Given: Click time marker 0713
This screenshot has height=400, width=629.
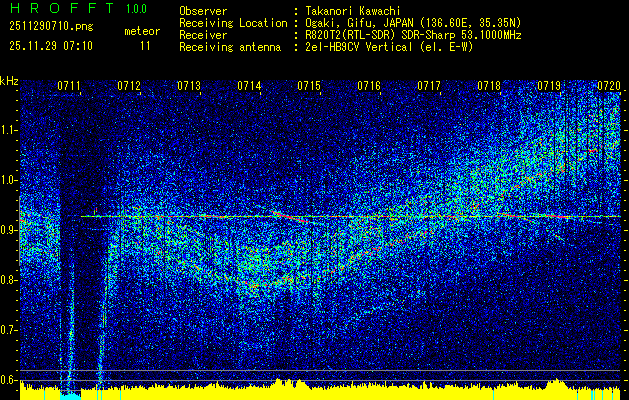Looking at the screenshot, I should pos(189,86).
